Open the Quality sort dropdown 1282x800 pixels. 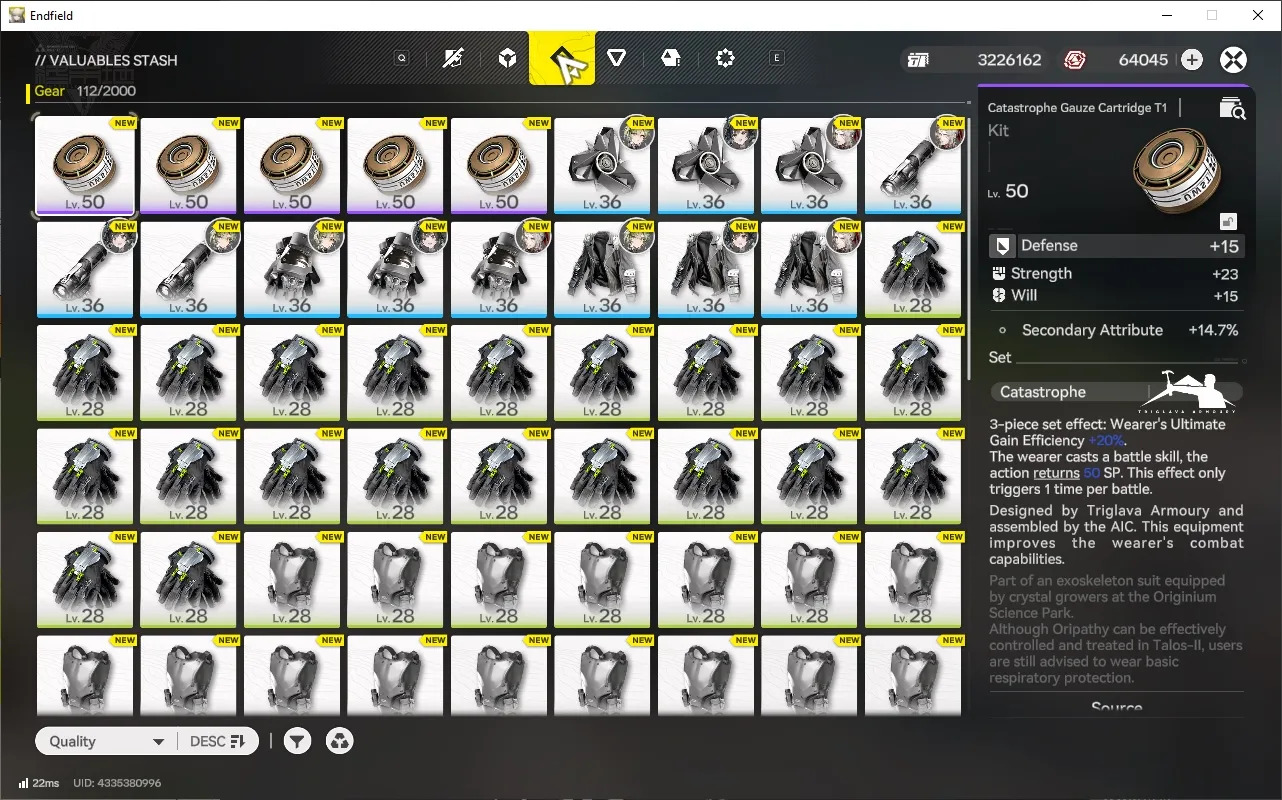[x=105, y=741]
